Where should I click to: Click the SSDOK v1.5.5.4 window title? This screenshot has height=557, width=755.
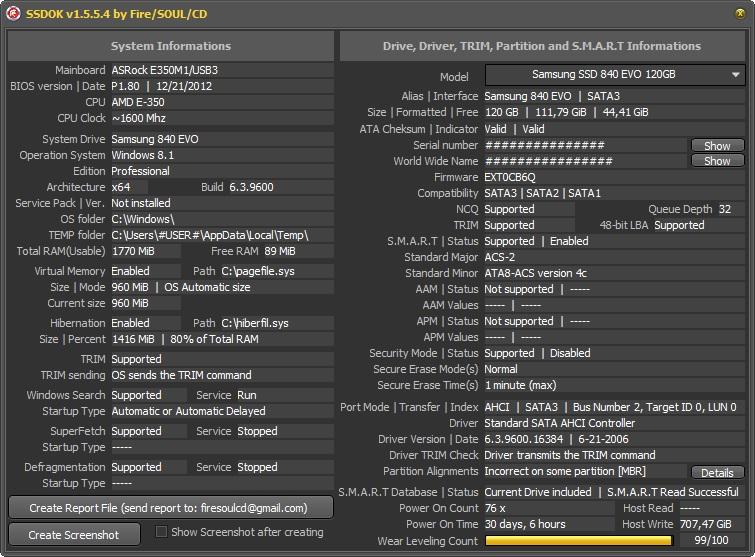tap(117, 13)
